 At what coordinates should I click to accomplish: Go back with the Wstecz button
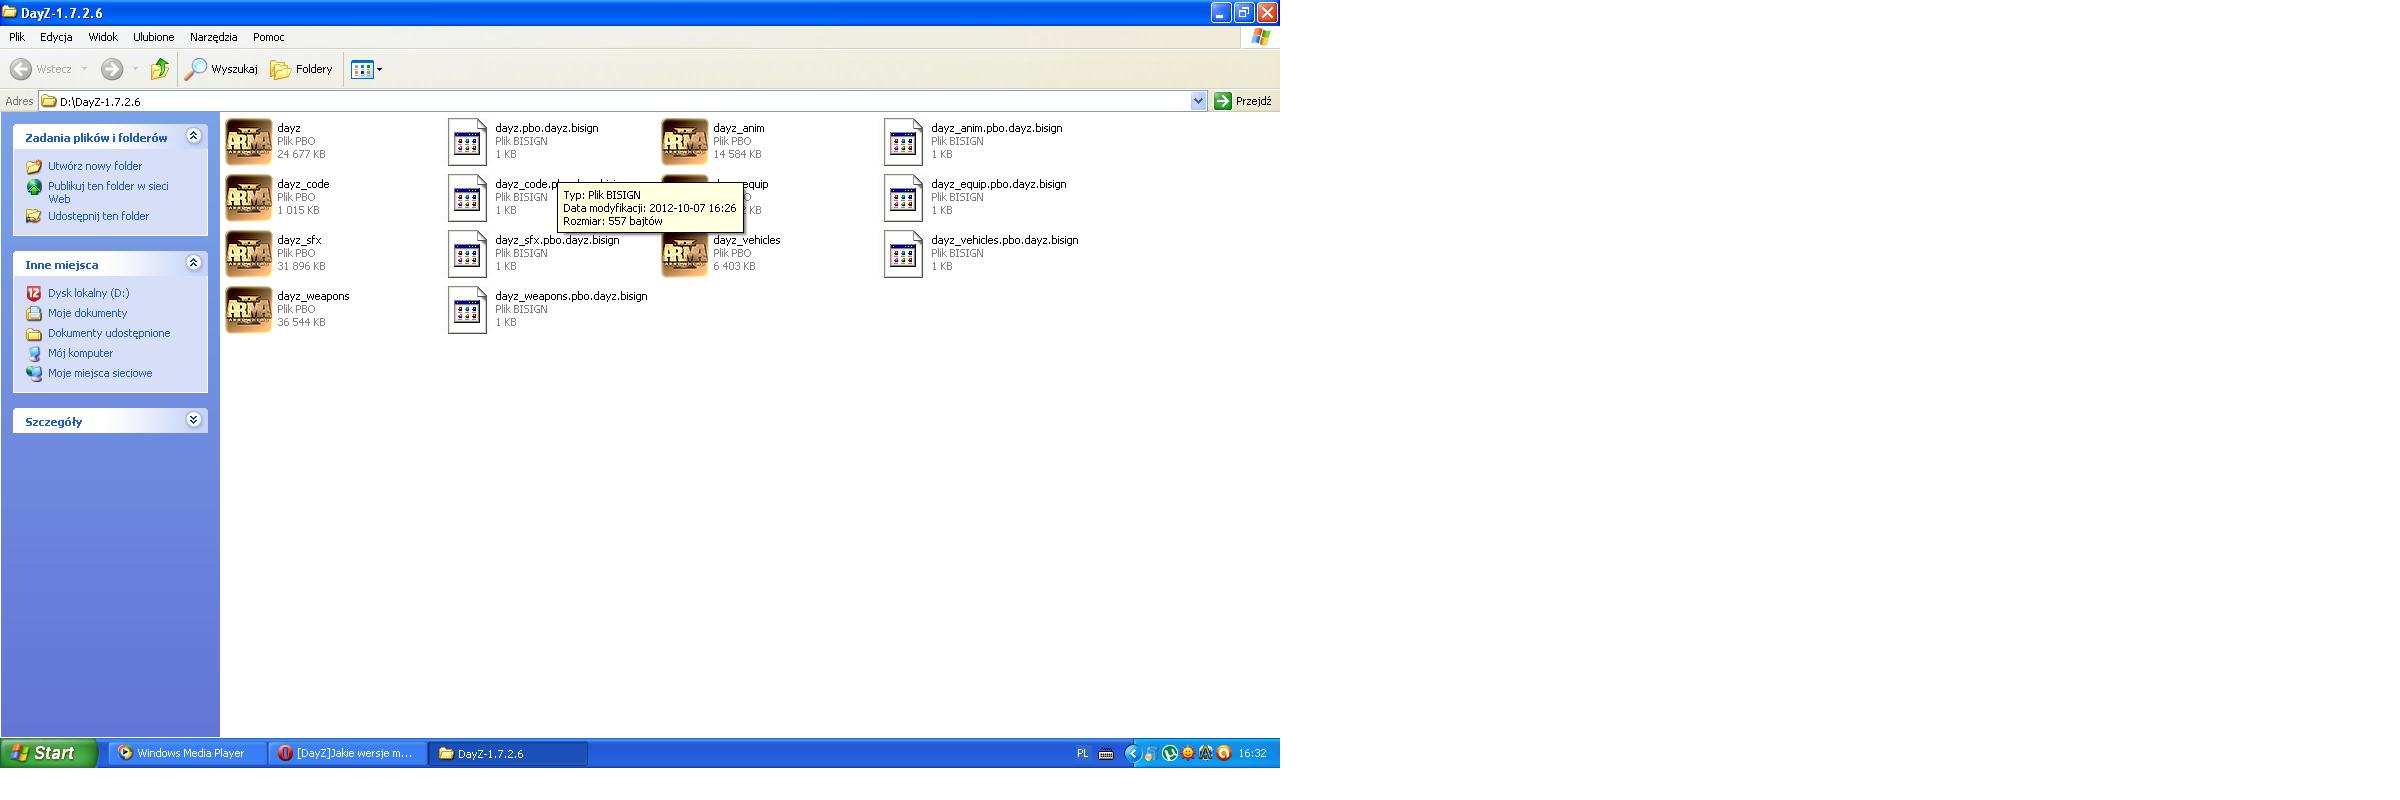(x=41, y=69)
